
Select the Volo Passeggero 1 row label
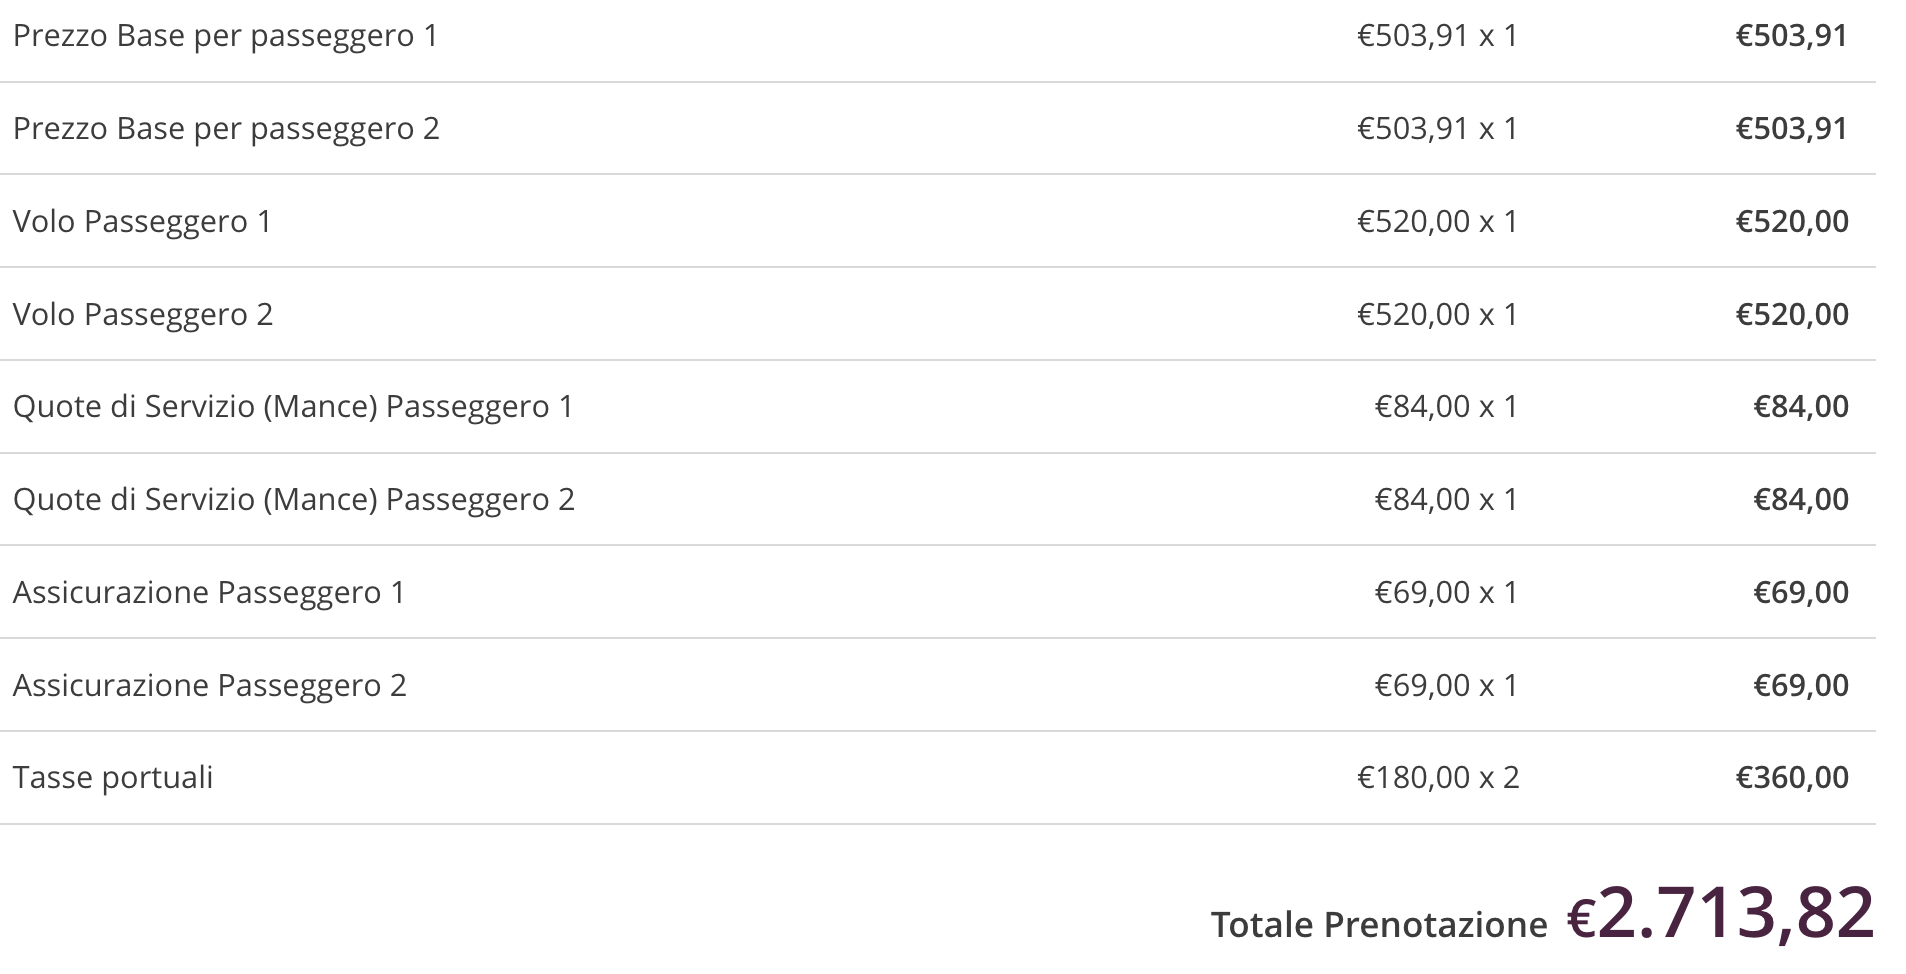point(142,222)
